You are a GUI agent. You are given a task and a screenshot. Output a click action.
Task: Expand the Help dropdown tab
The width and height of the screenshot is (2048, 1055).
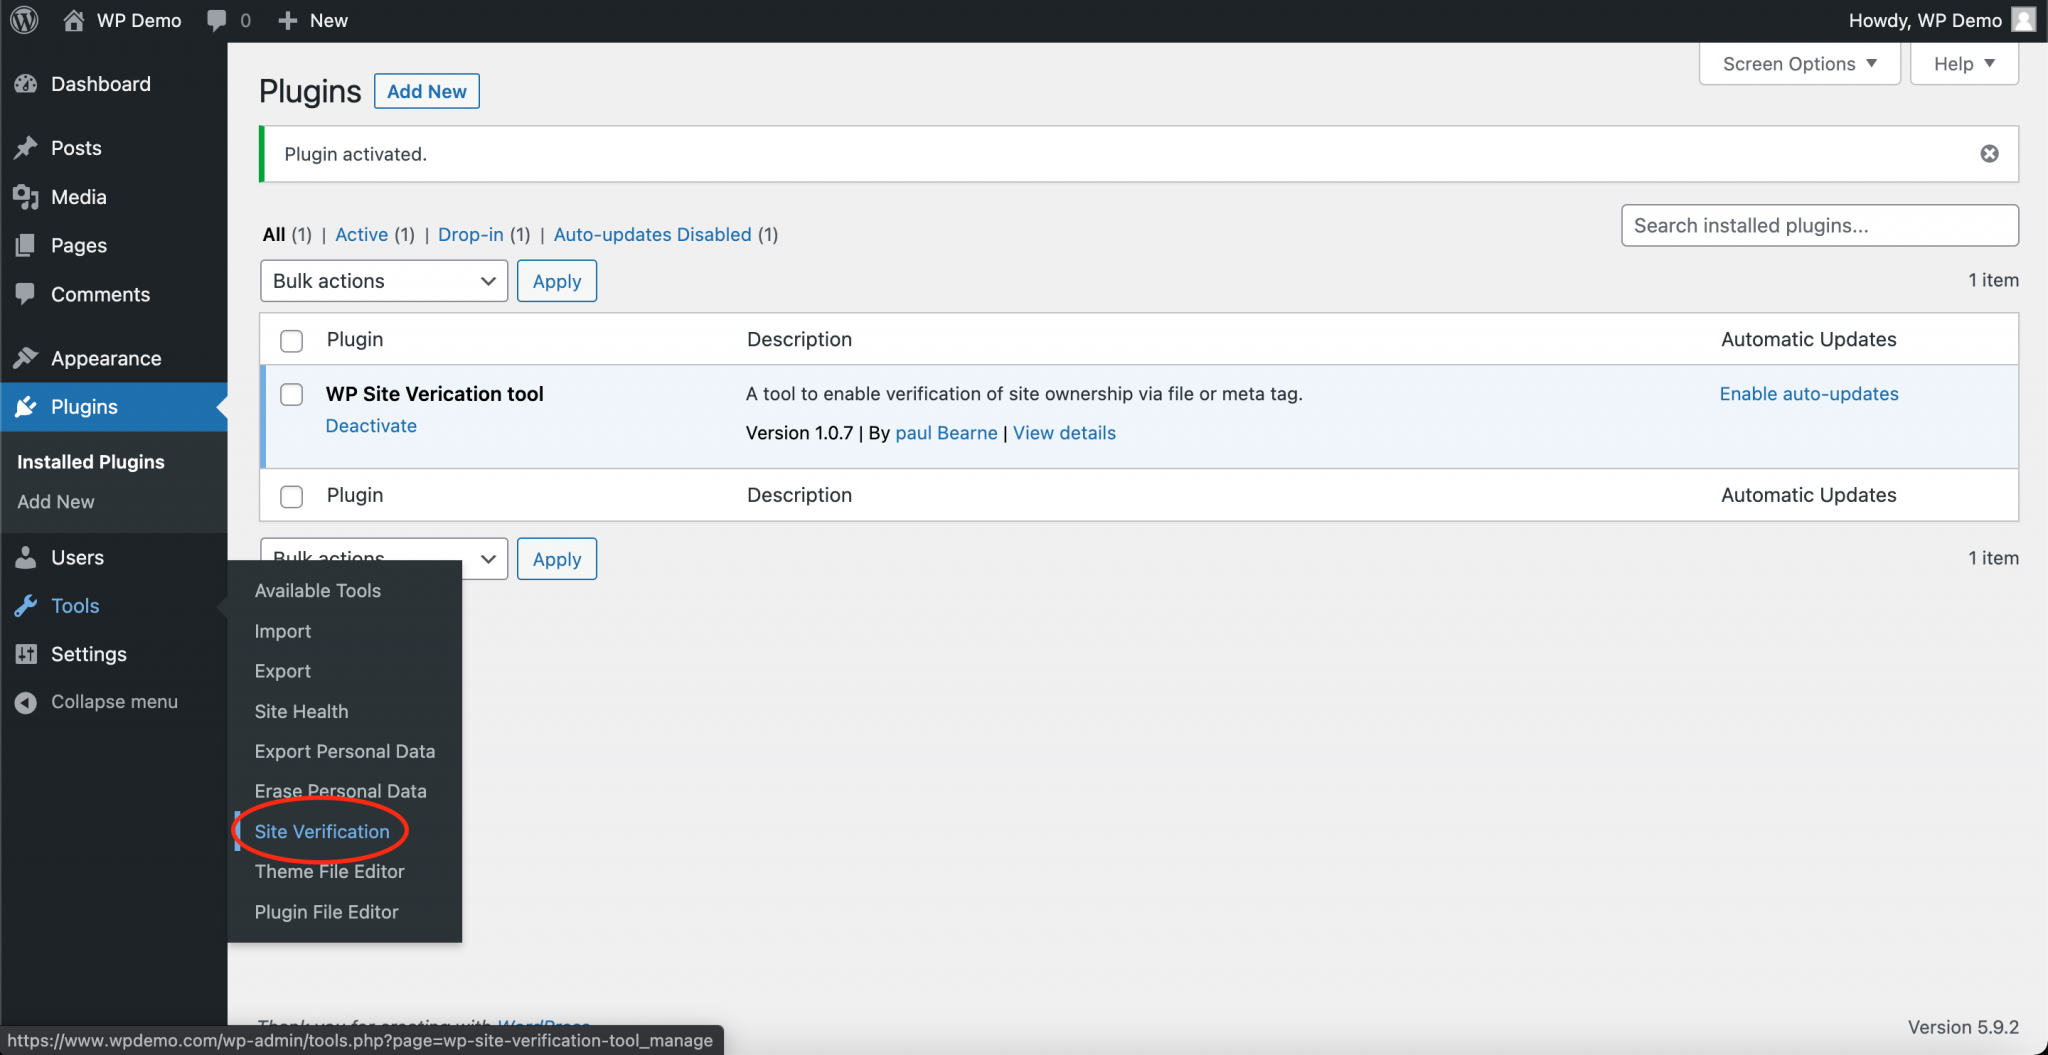coord(1963,64)
